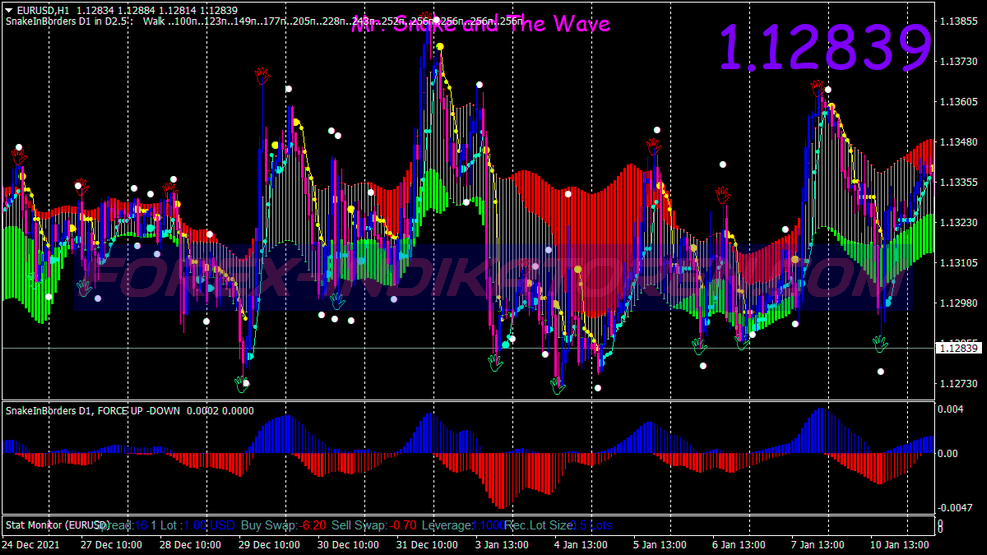The height and width of the screenshot is (555, 987).
Task: Click the large purple 1.12839 price display
Action: tap(825, 47)
